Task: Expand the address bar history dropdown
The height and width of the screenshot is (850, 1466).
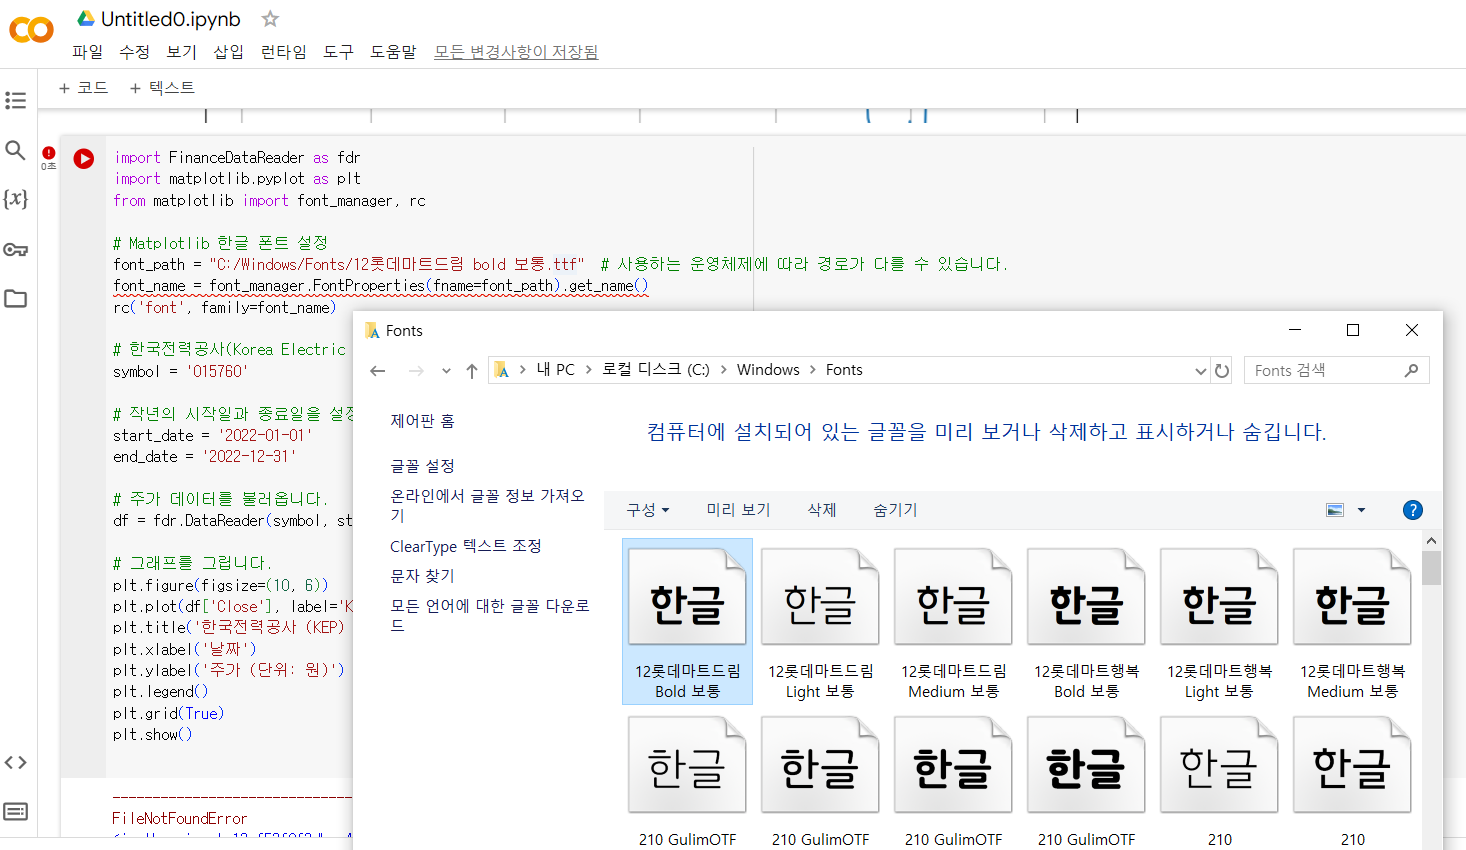Action: [x=1200, y=371]
